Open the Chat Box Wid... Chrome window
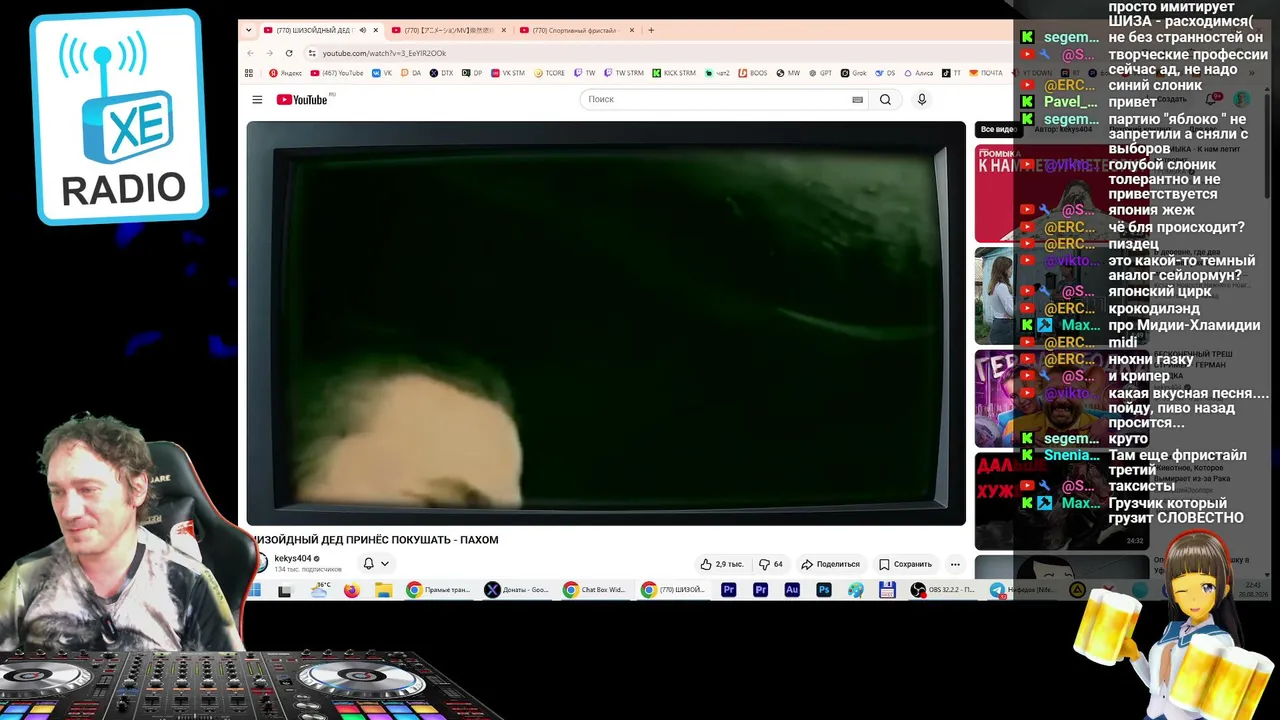The width and height of the screenshot is (1280, 720). coord(595,590)
